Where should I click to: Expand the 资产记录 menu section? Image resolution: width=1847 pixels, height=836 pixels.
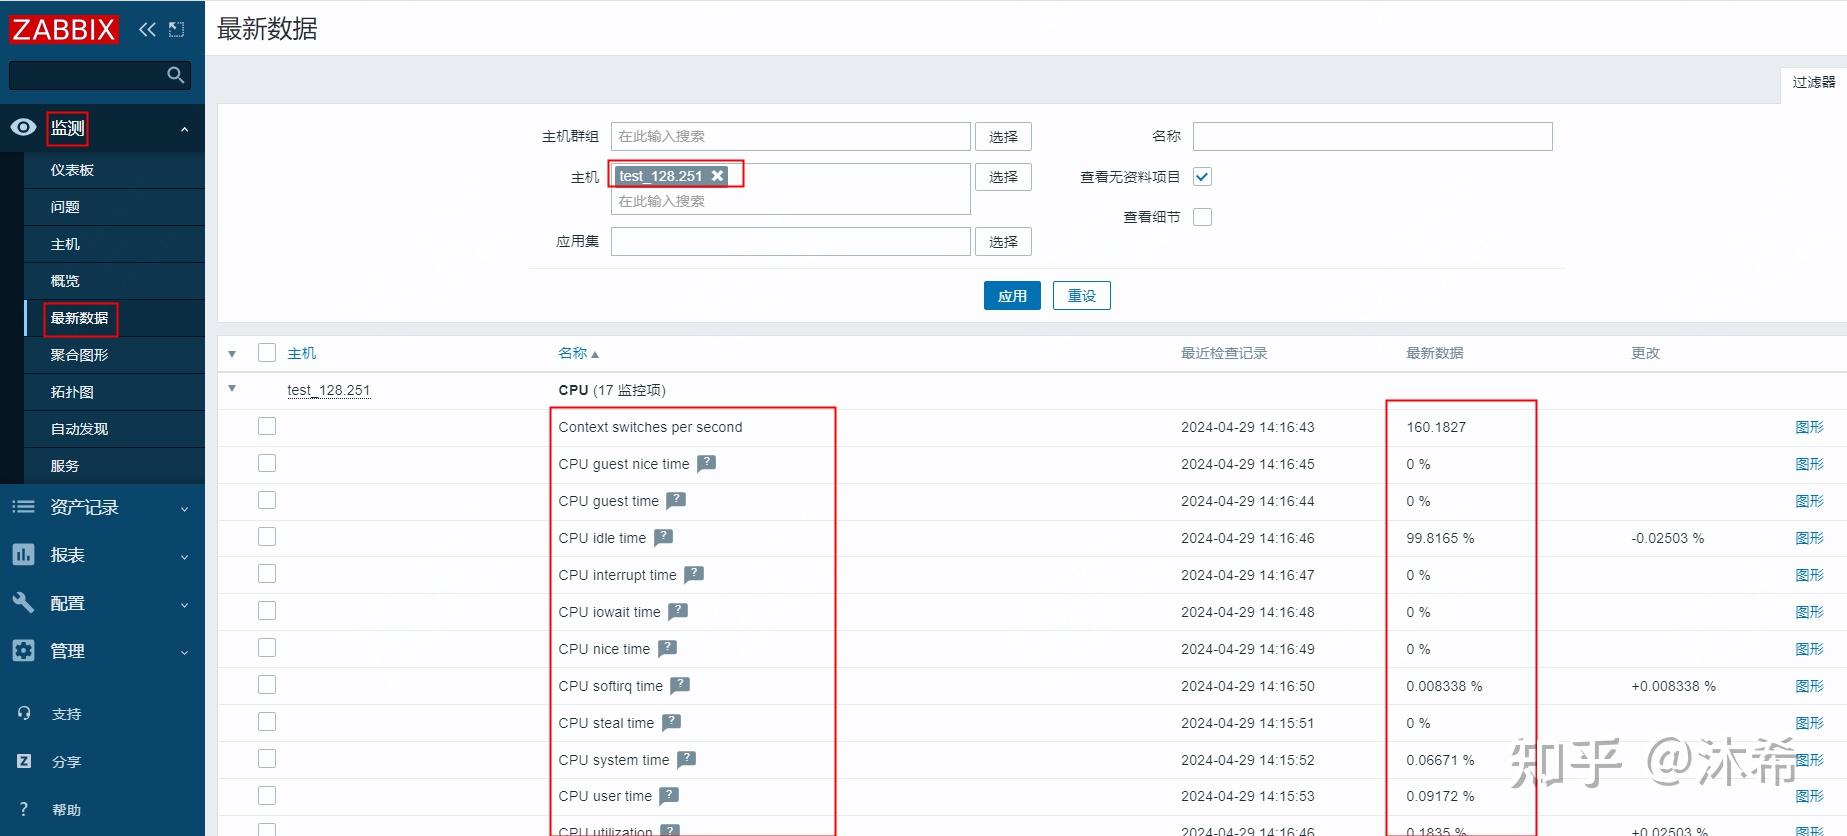pyautogui.click(x=184, y=509)
